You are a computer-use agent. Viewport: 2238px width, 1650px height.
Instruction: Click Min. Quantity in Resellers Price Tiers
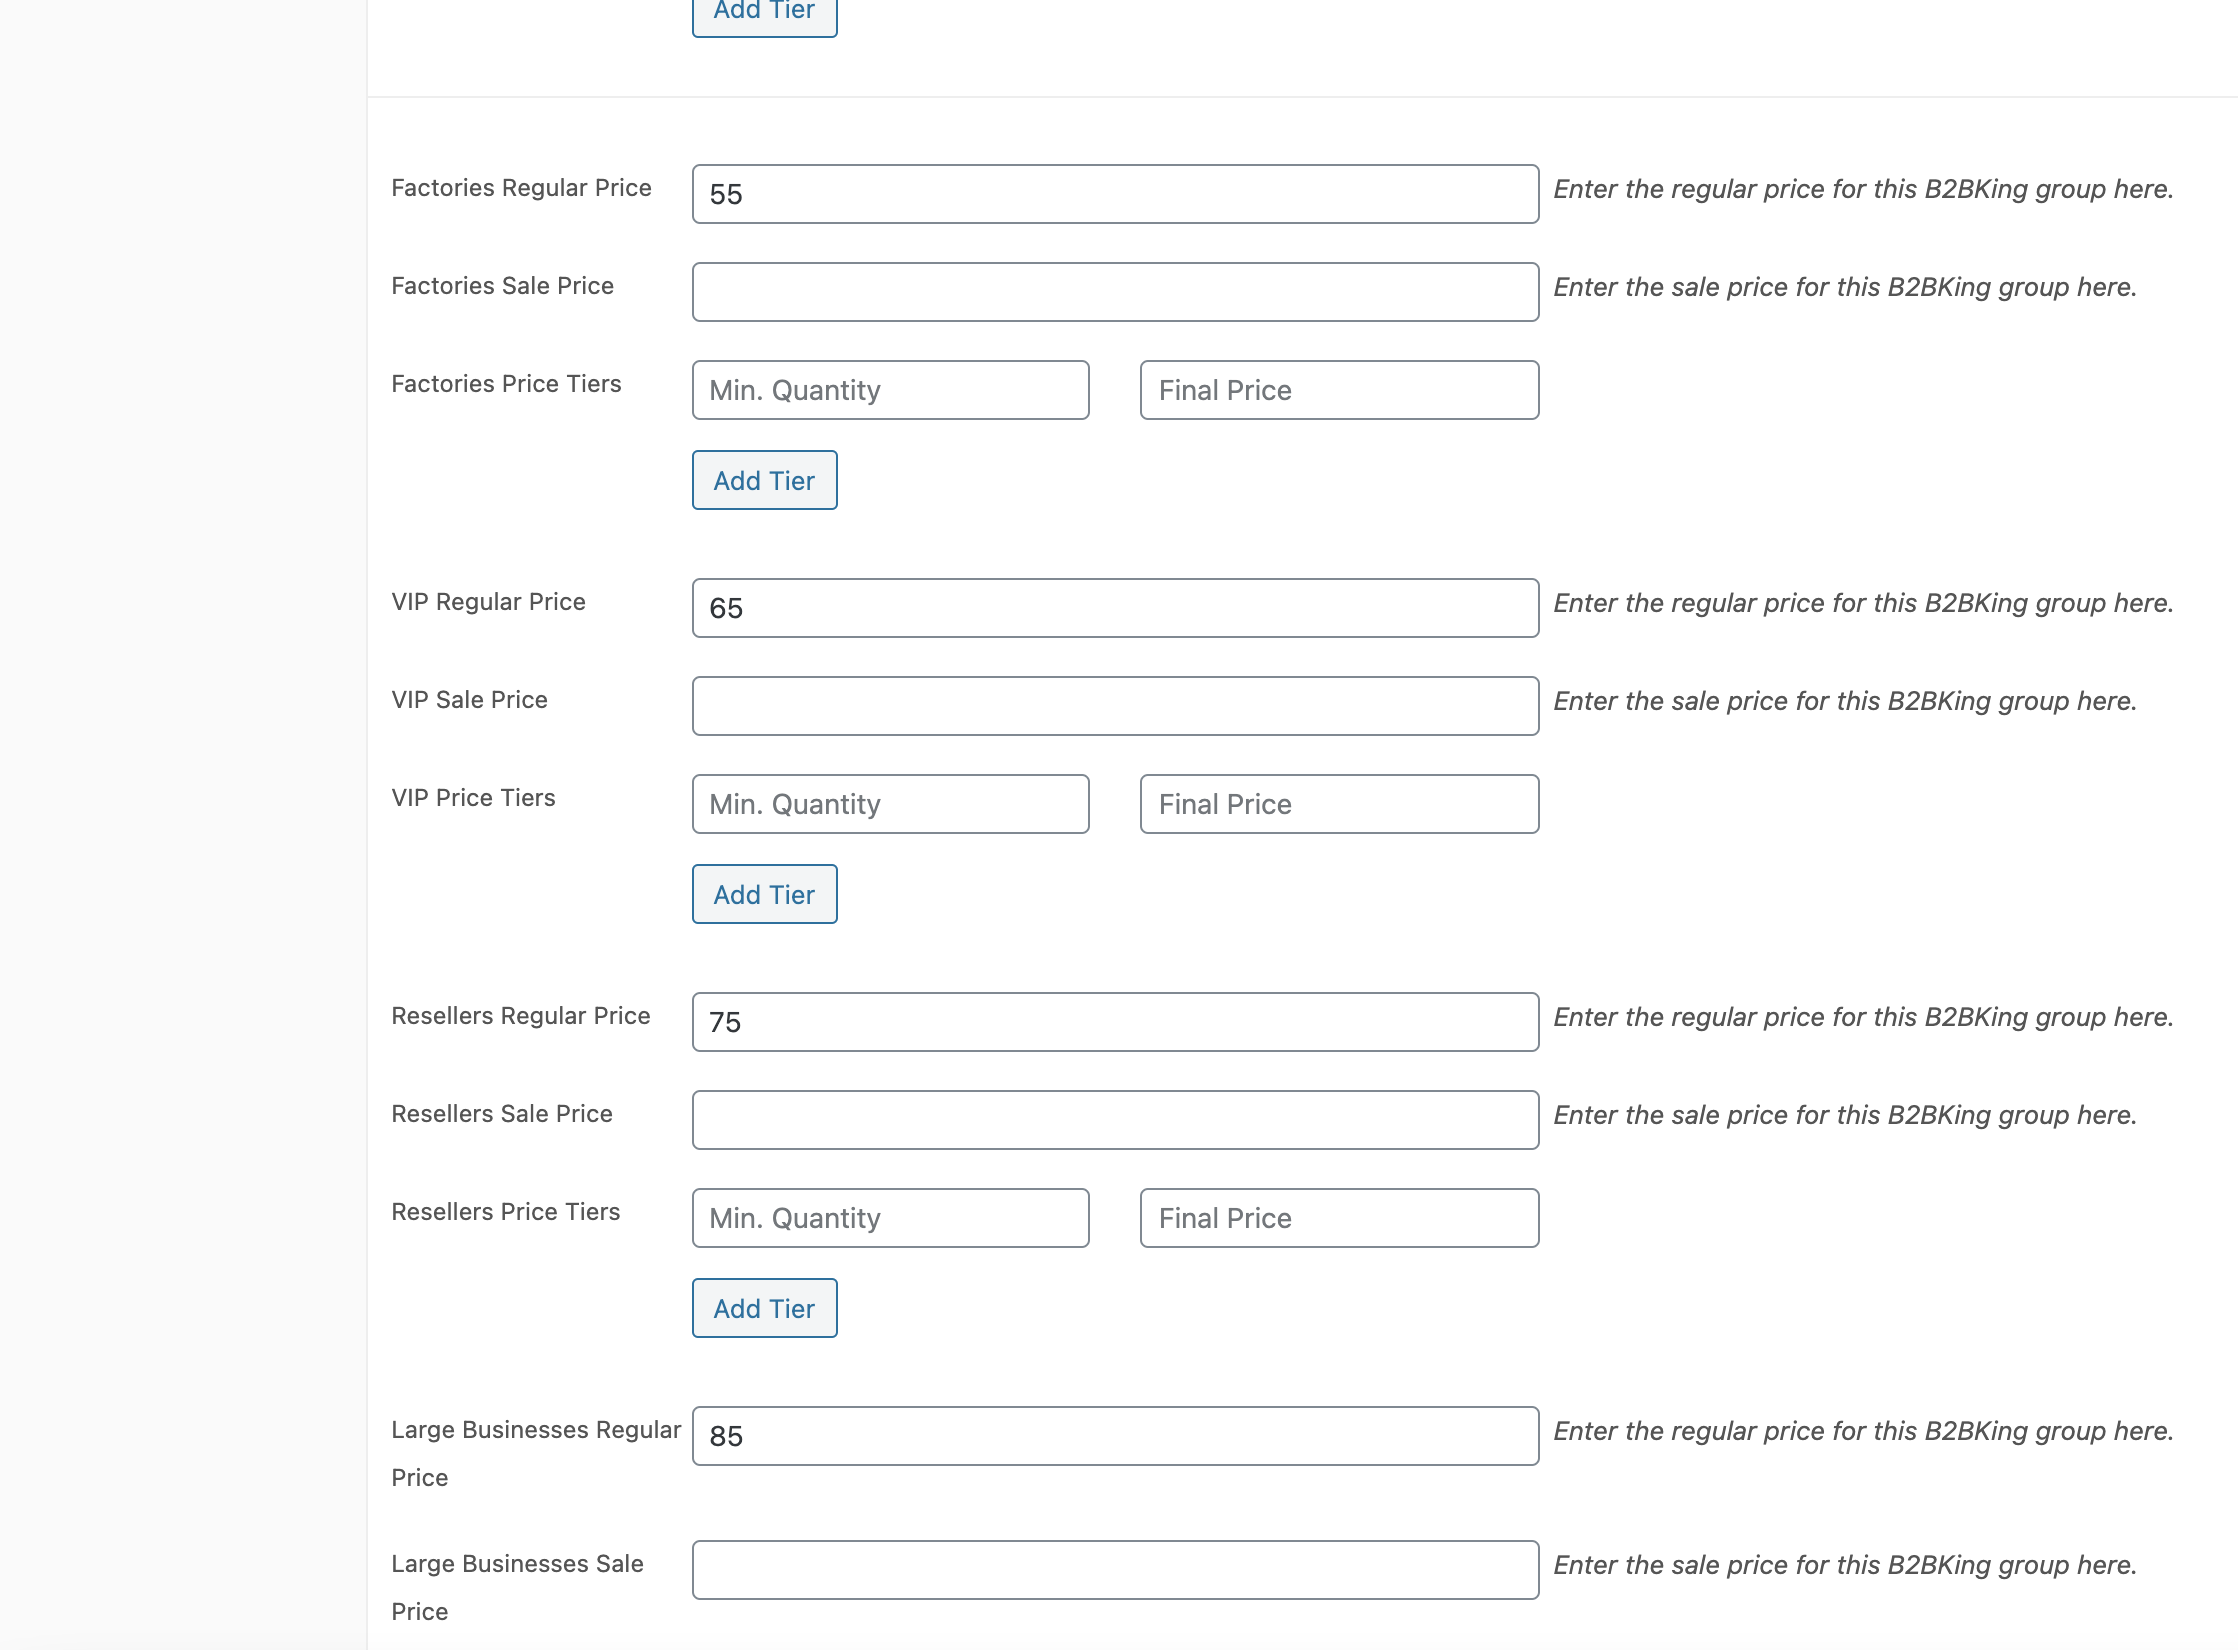tap(890, 1218)
